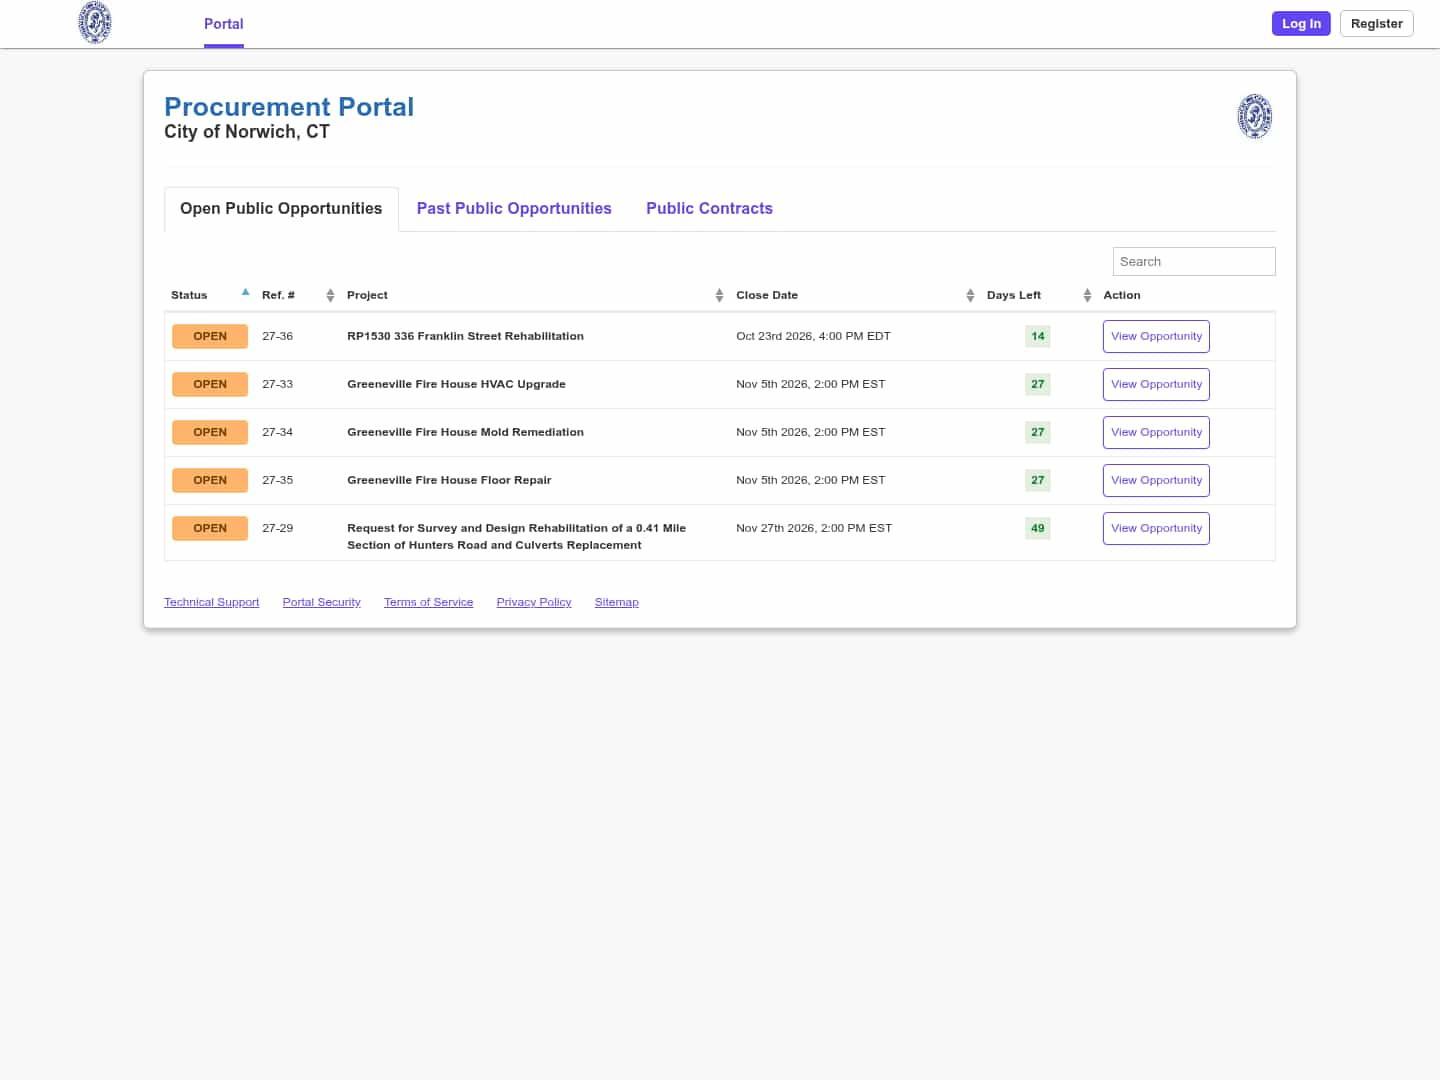
Task: Sort by Close Date column sort arrows
Action: [970, 295]
